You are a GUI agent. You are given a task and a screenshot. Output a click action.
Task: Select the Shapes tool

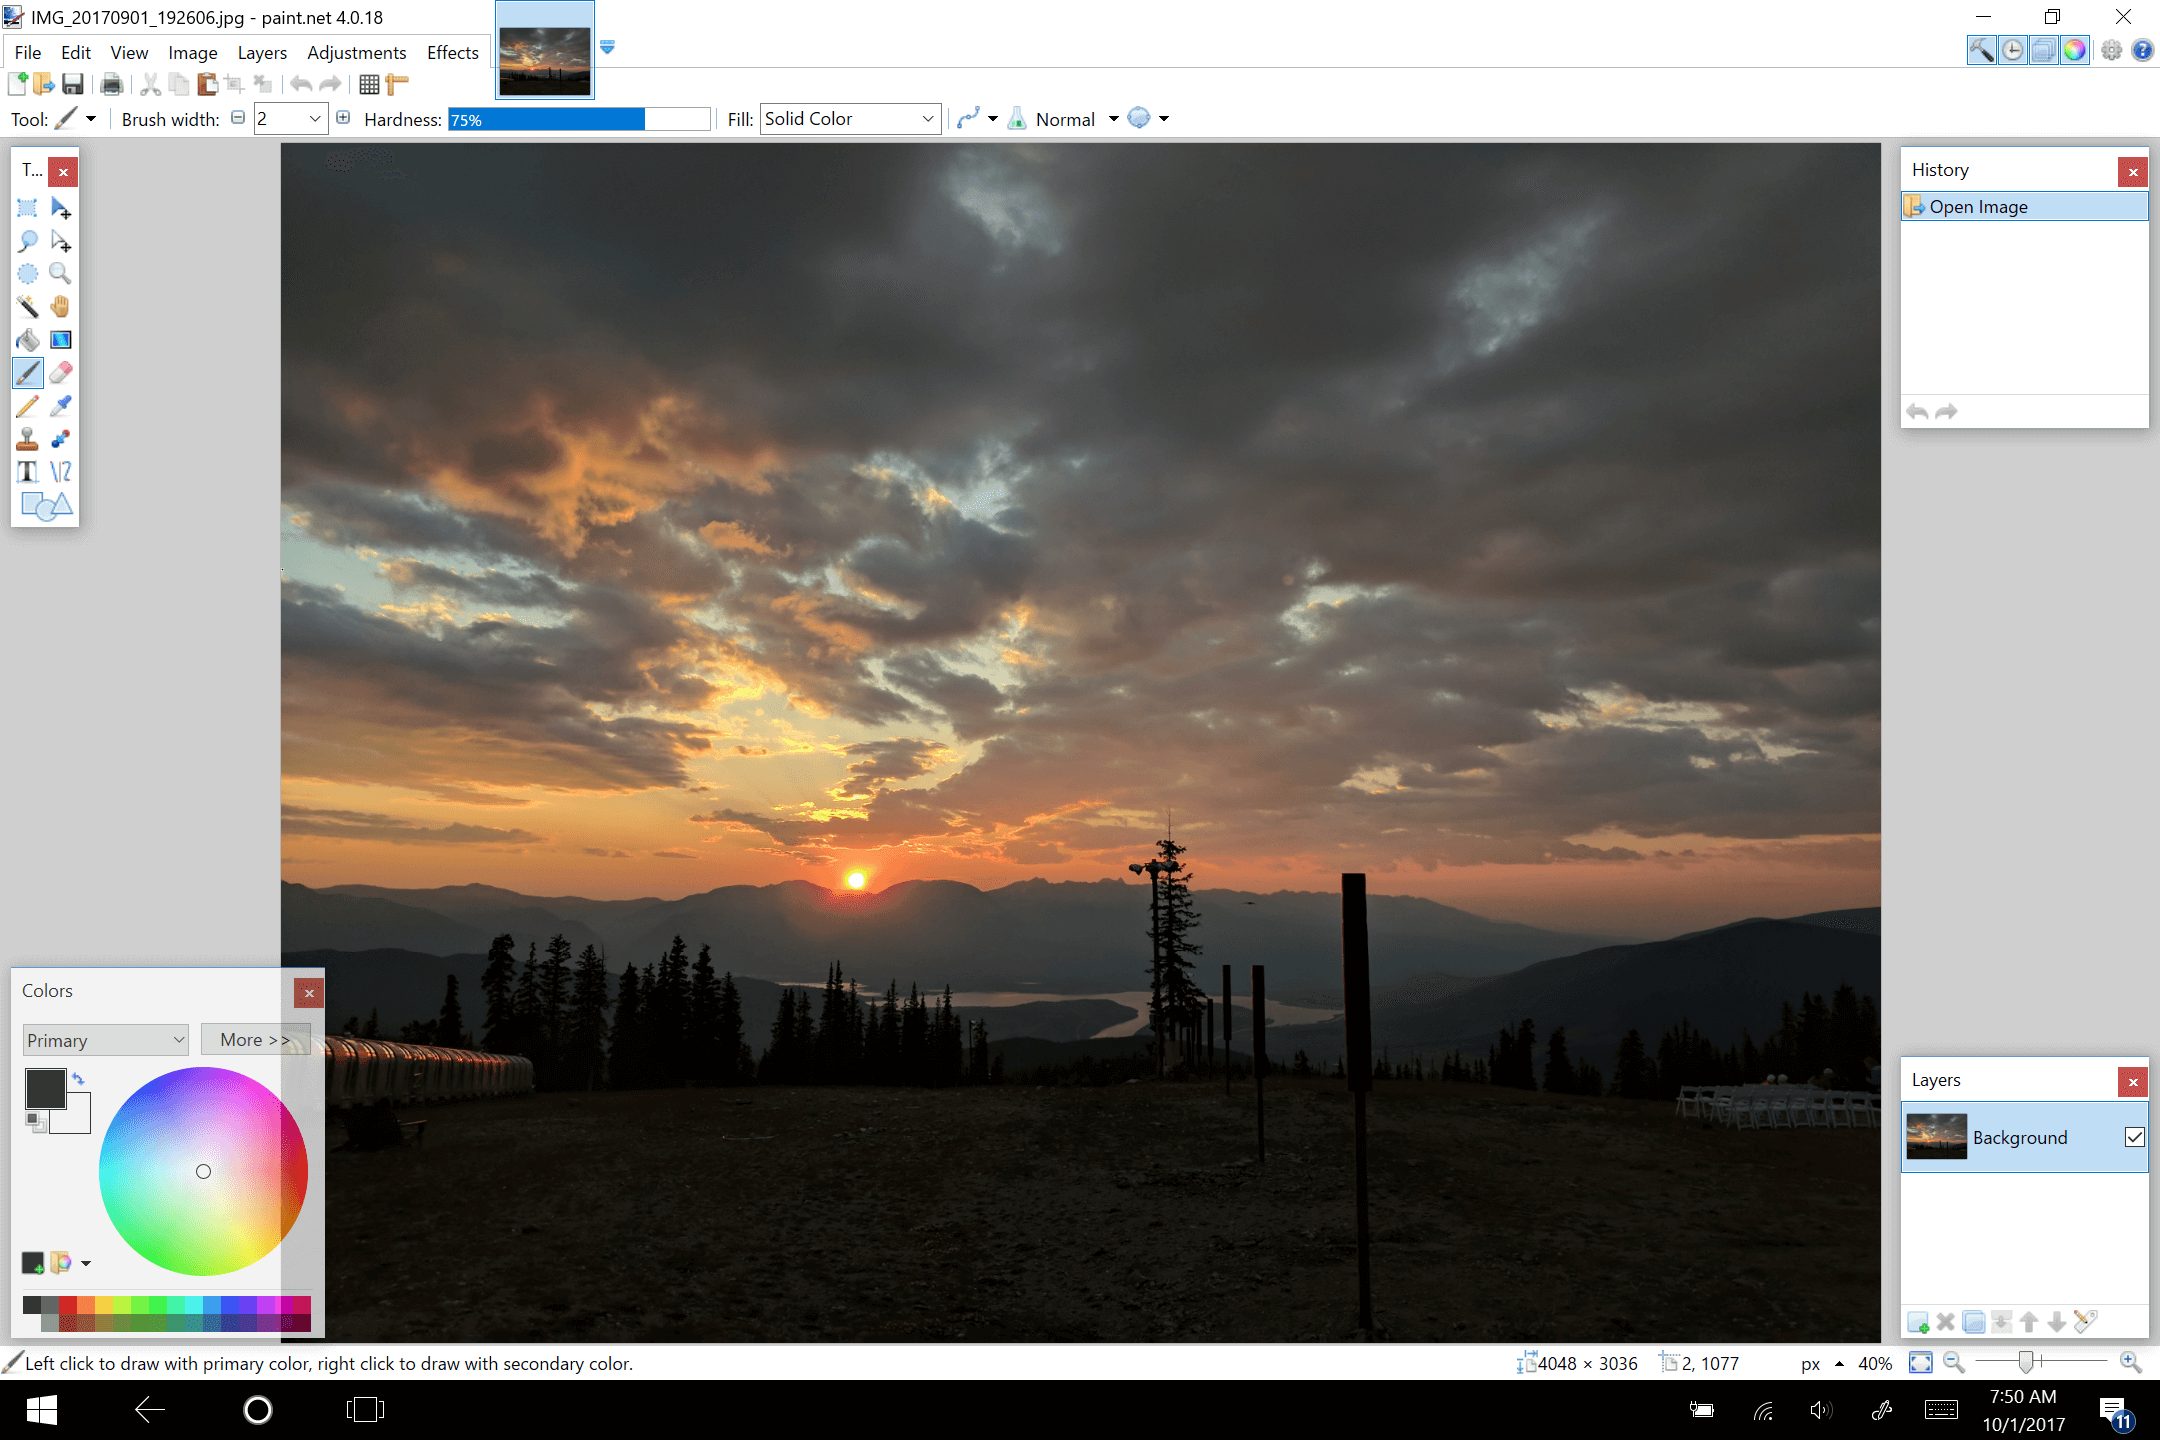46,506
